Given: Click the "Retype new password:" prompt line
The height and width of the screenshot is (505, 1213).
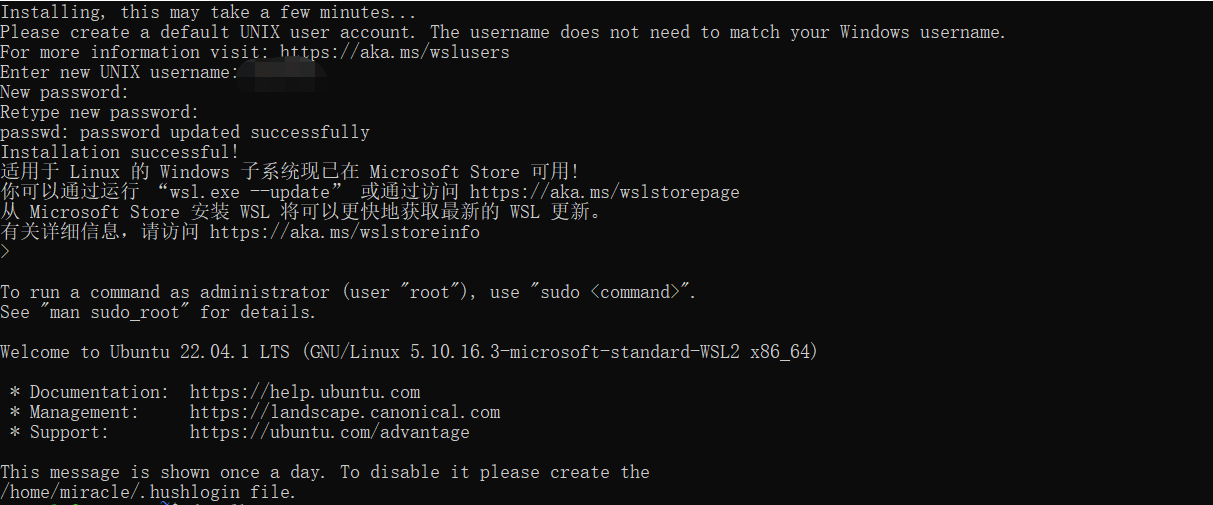Looking at the screenshot, I should [99, 112].
